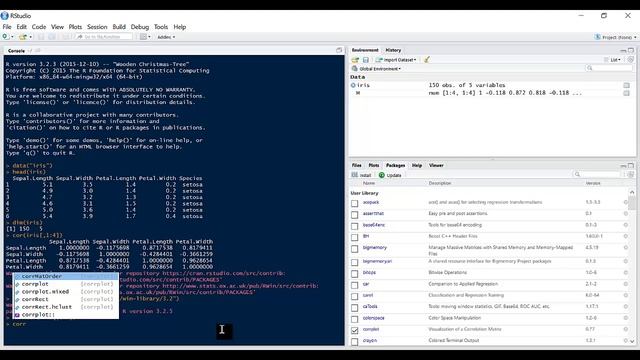Open the corrplot package link
640x360 pixels.
371,329
